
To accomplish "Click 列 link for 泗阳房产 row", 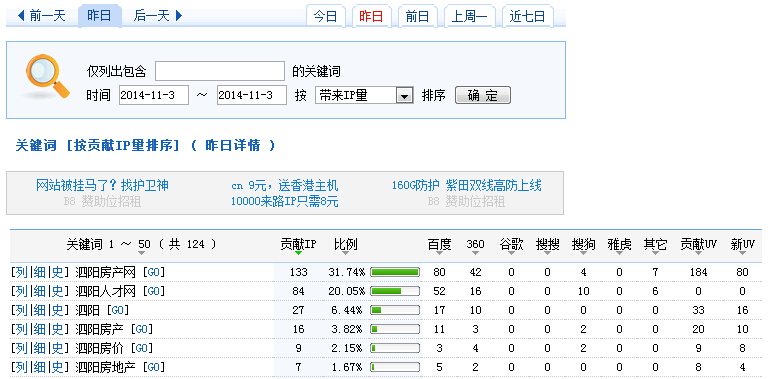I will click(x=21, y=329).
